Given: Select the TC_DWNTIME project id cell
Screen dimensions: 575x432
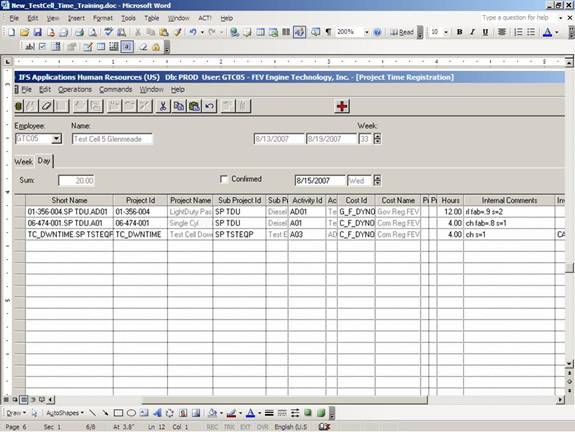Looking at the screenshot, I should pos(140,234).
